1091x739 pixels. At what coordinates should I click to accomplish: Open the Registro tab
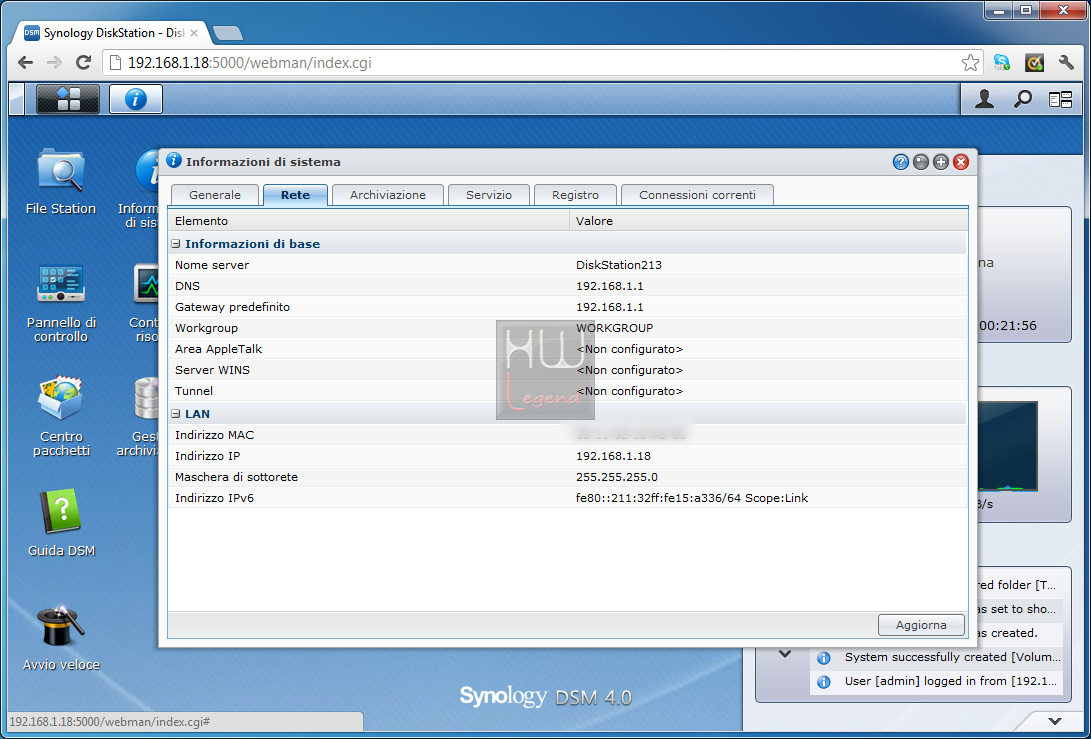pyautogui.click(x=575, y=195)
